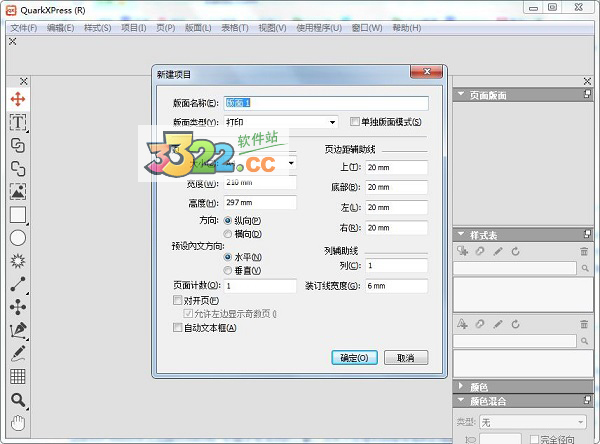600x444 pixels.
Task: Open 页面版面 panel options icon
Action: 587,94
